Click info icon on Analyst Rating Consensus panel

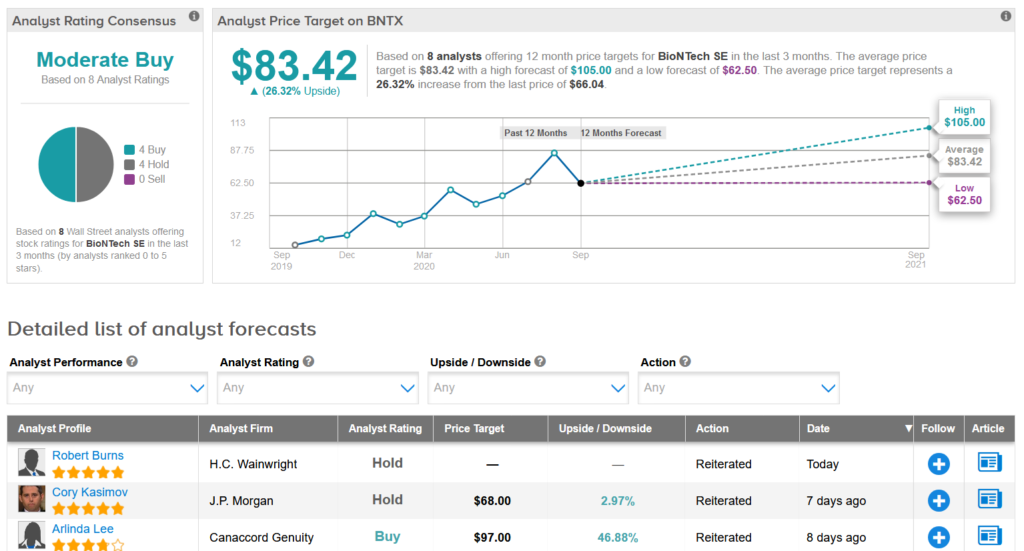pyautogui.click(x=194, y=16)
